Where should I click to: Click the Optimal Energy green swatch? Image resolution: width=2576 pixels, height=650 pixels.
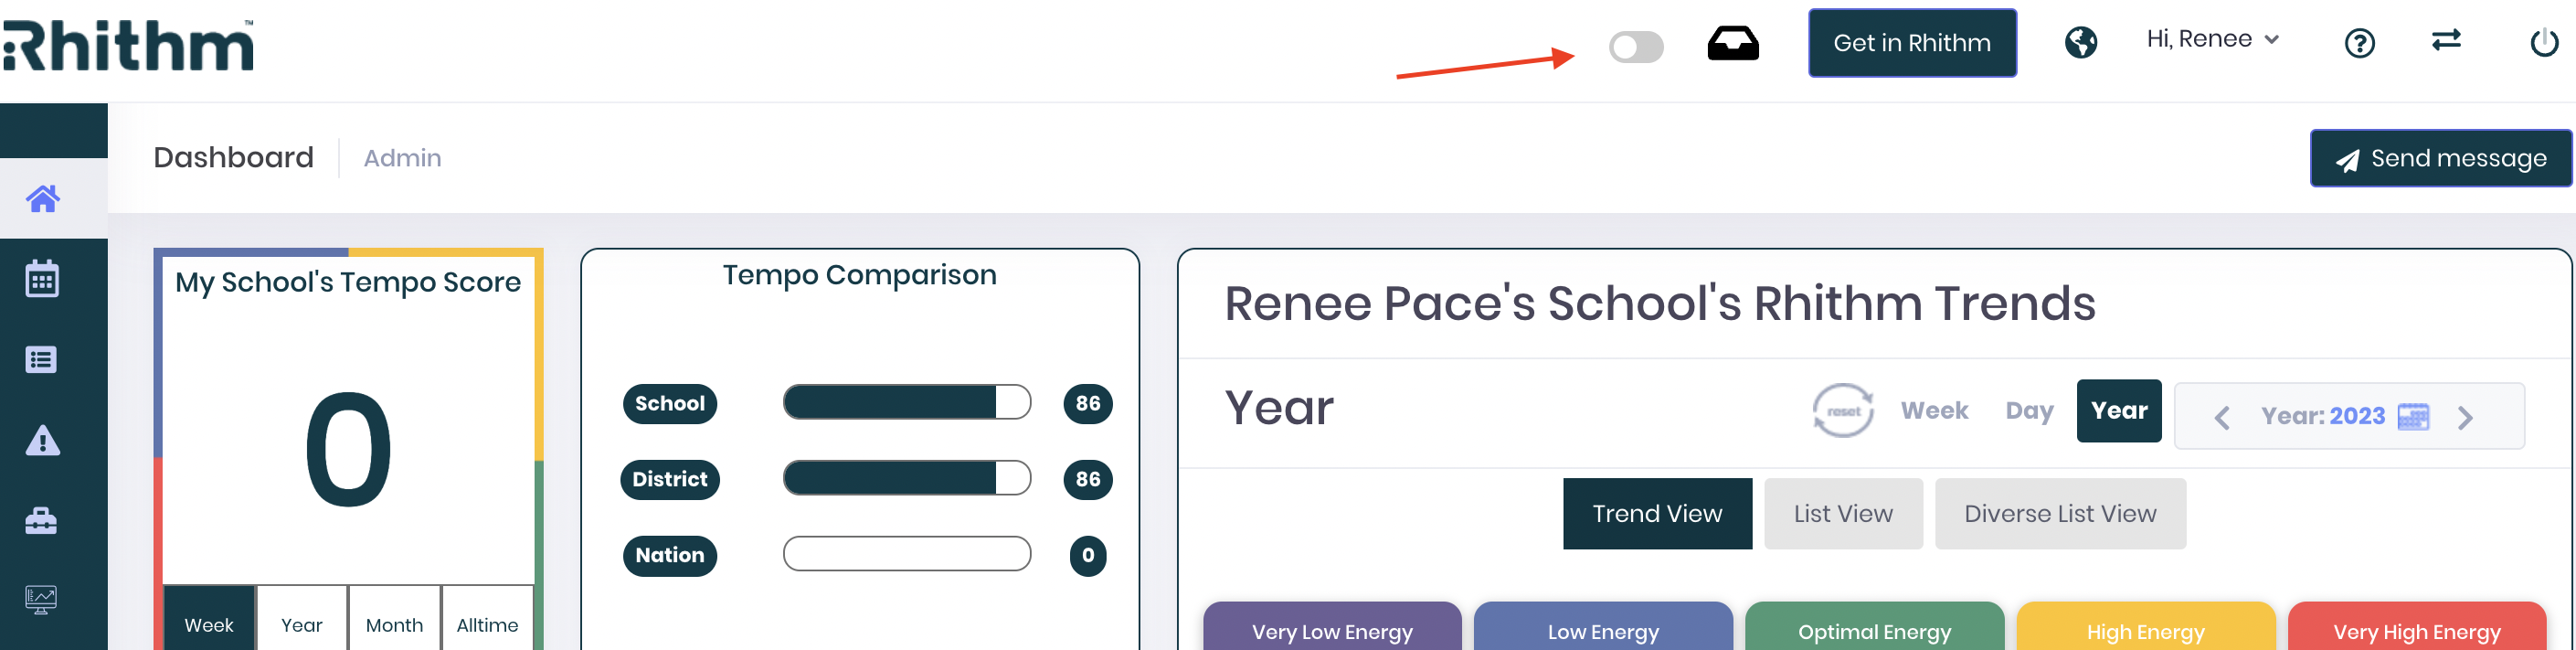click(1874, 627)
